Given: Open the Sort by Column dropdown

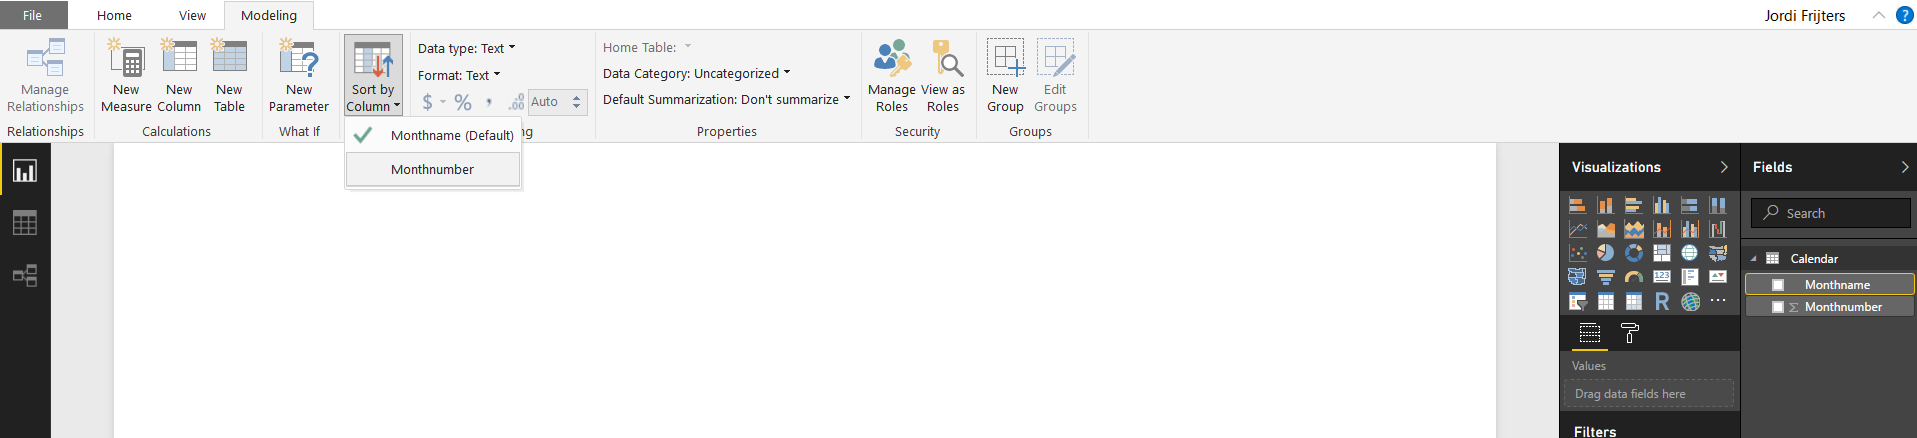Looking at the screenshot, I should (373, 76).
